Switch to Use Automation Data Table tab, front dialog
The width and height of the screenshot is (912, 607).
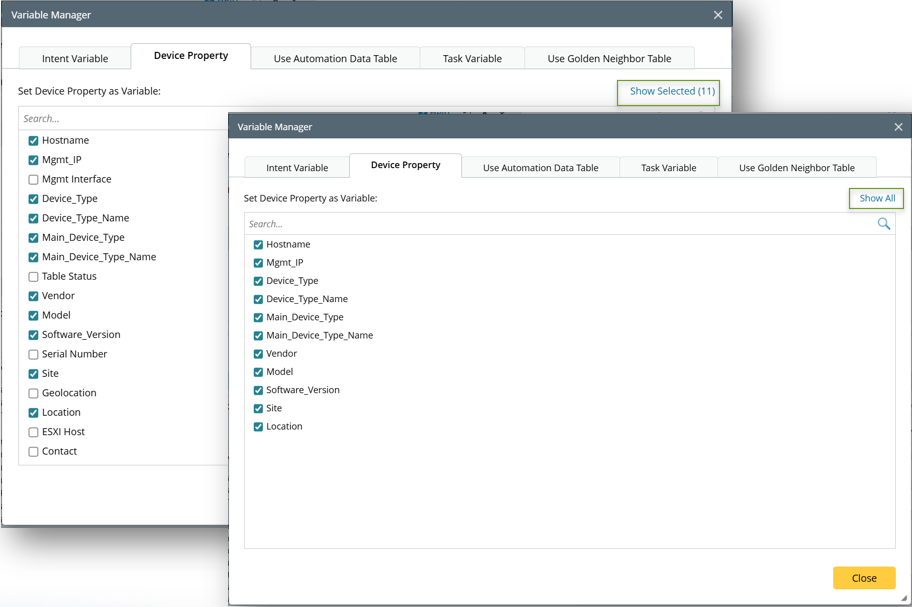pyautogui.click(x=540, y=167)
